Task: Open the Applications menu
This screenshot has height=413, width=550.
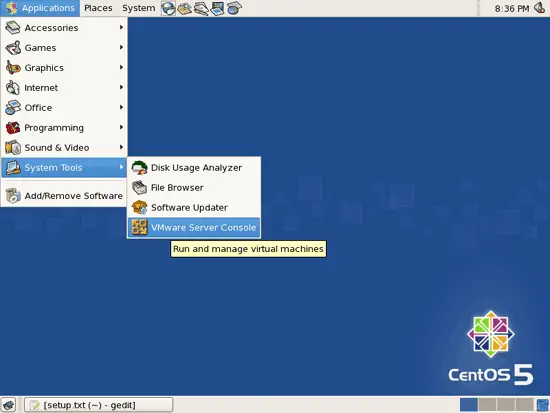Action: [x=40, y=8]
